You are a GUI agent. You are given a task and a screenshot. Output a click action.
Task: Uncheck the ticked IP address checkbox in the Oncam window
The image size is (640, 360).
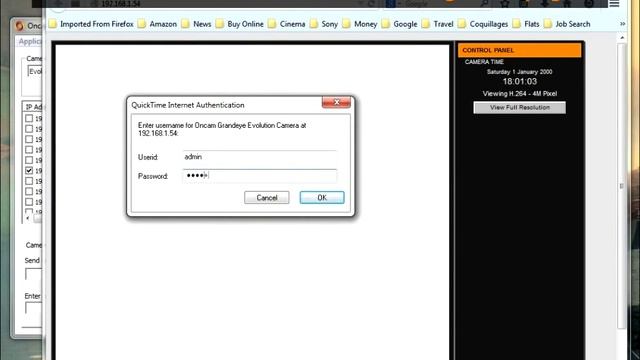click(29, 170)
